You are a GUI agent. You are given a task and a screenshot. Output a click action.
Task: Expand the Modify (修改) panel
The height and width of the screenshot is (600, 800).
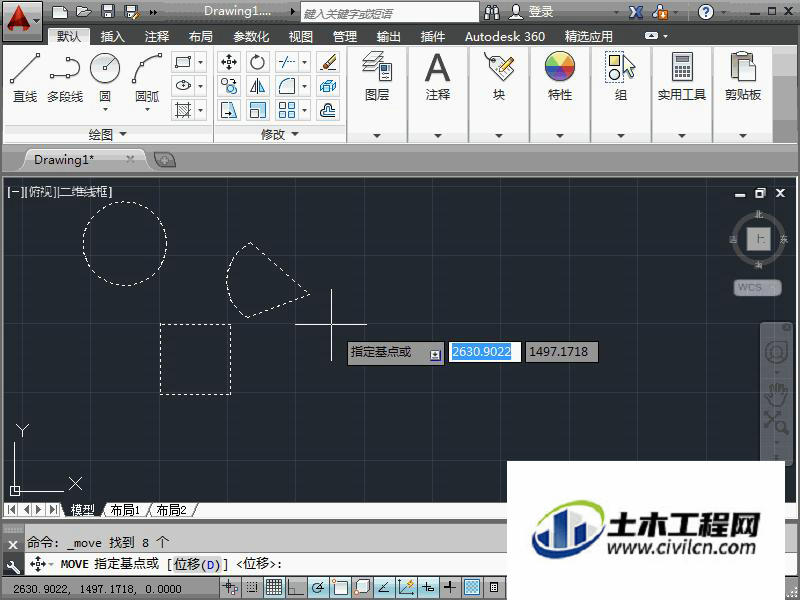(280, 134)
